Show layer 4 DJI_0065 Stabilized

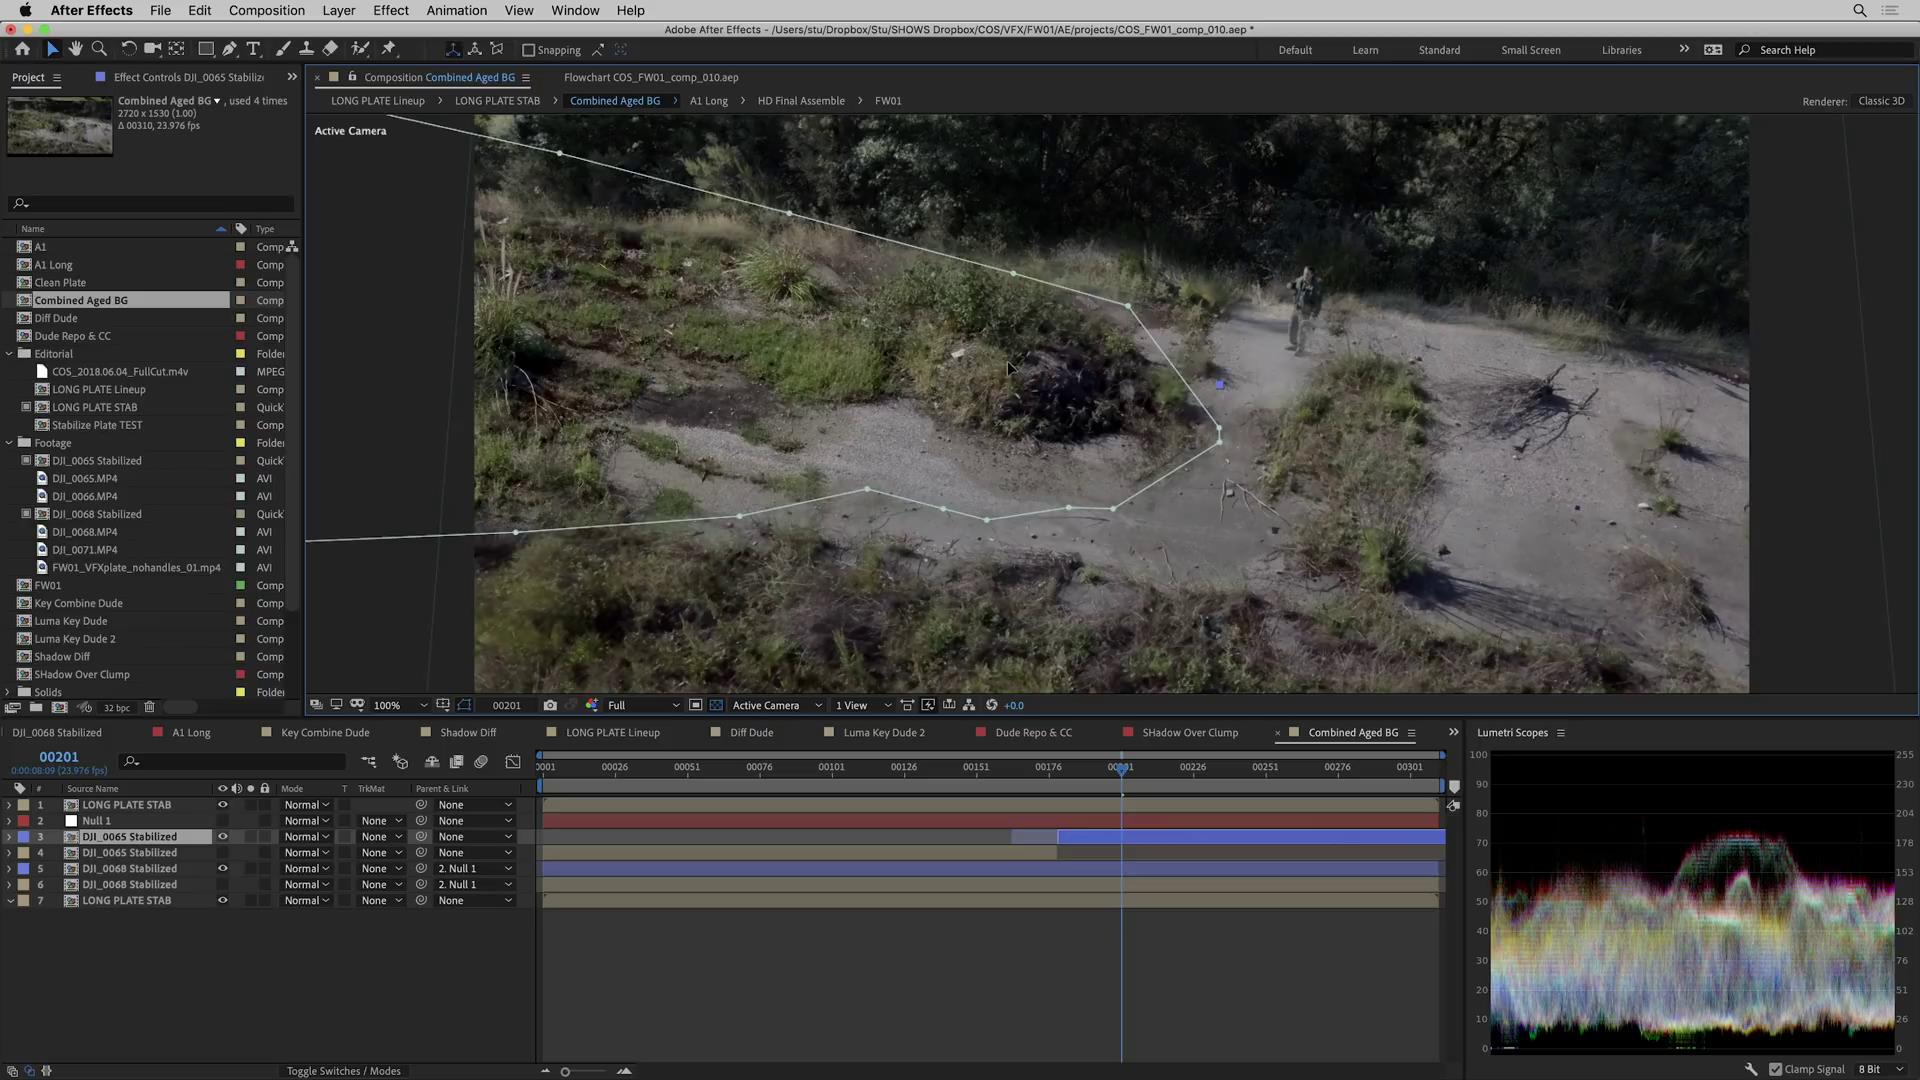223,853
